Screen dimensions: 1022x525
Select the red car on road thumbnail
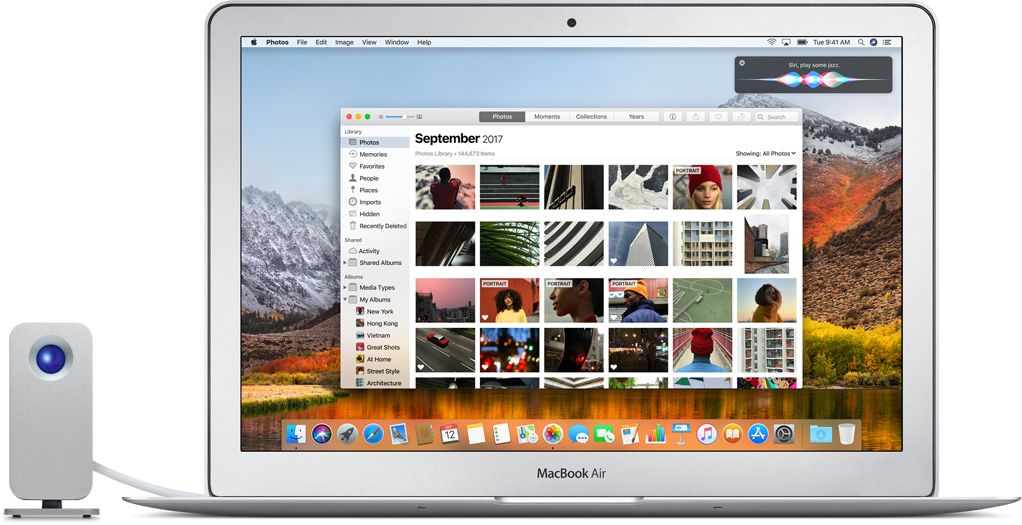click(445, 350)
